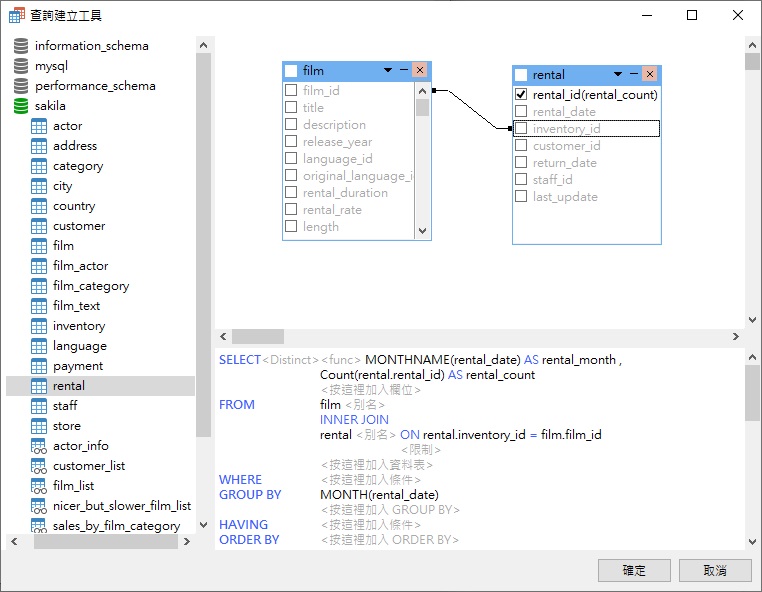Check the film_id column checkbox
Viewport: 762px width, 592px height.
(x=291, y=91)
